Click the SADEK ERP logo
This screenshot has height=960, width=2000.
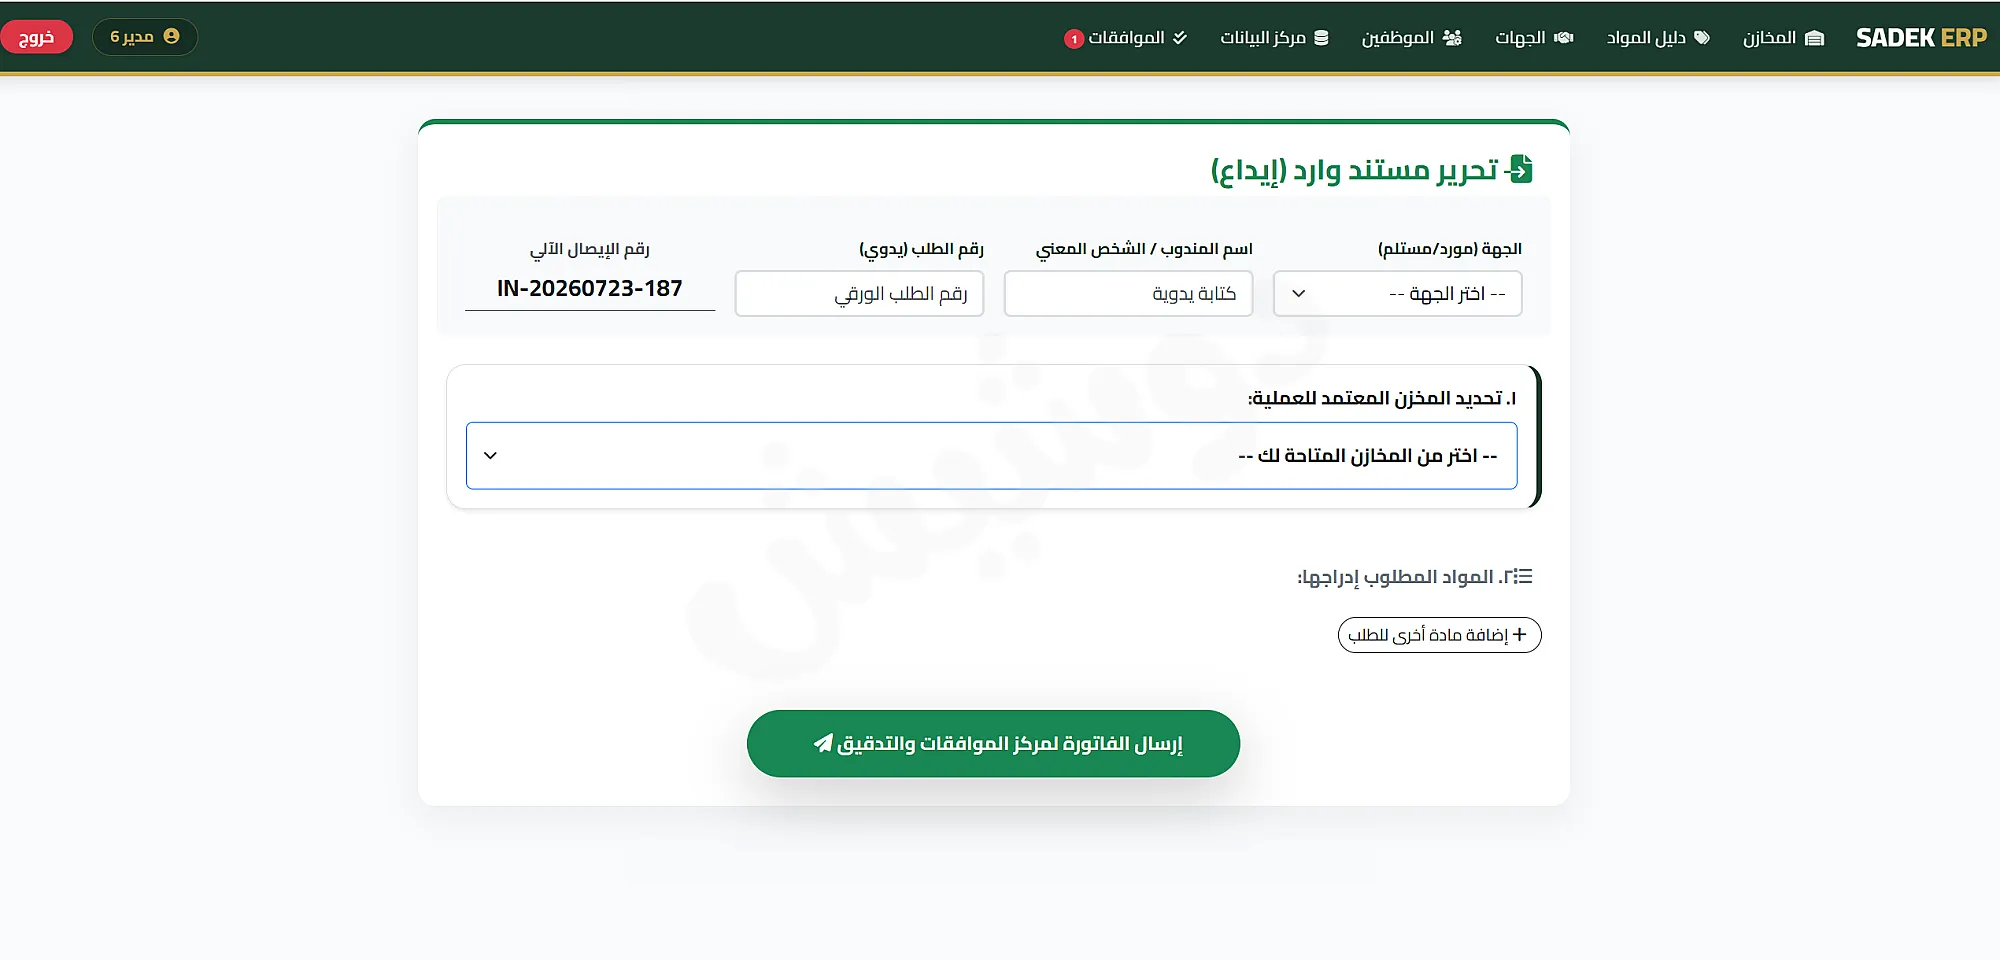[x=1921, y=38]
